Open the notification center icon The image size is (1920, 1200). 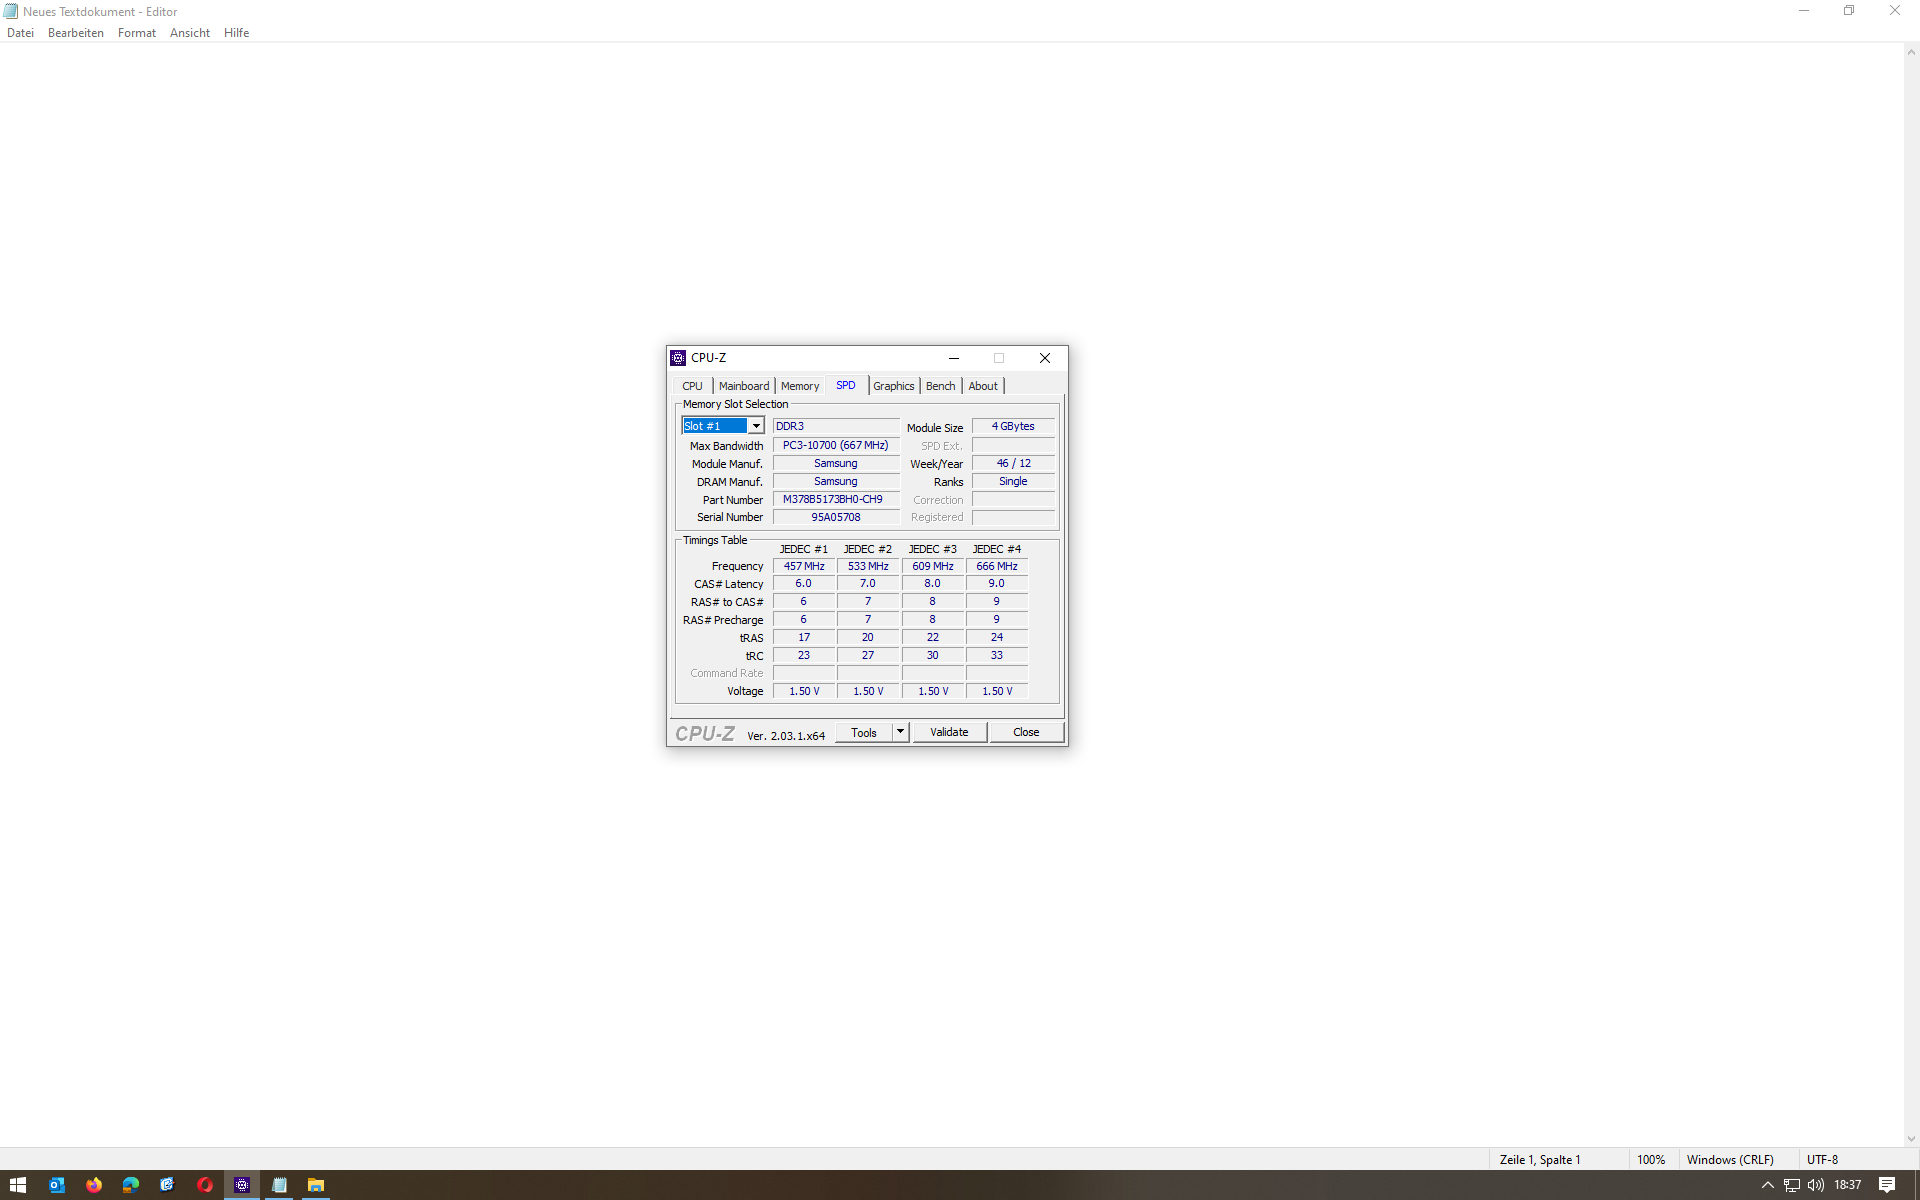(x=1887, y=1185)
